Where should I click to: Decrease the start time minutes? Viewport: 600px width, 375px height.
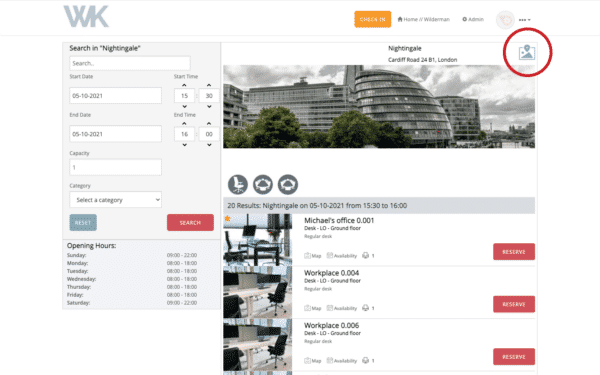coord(209,106)
